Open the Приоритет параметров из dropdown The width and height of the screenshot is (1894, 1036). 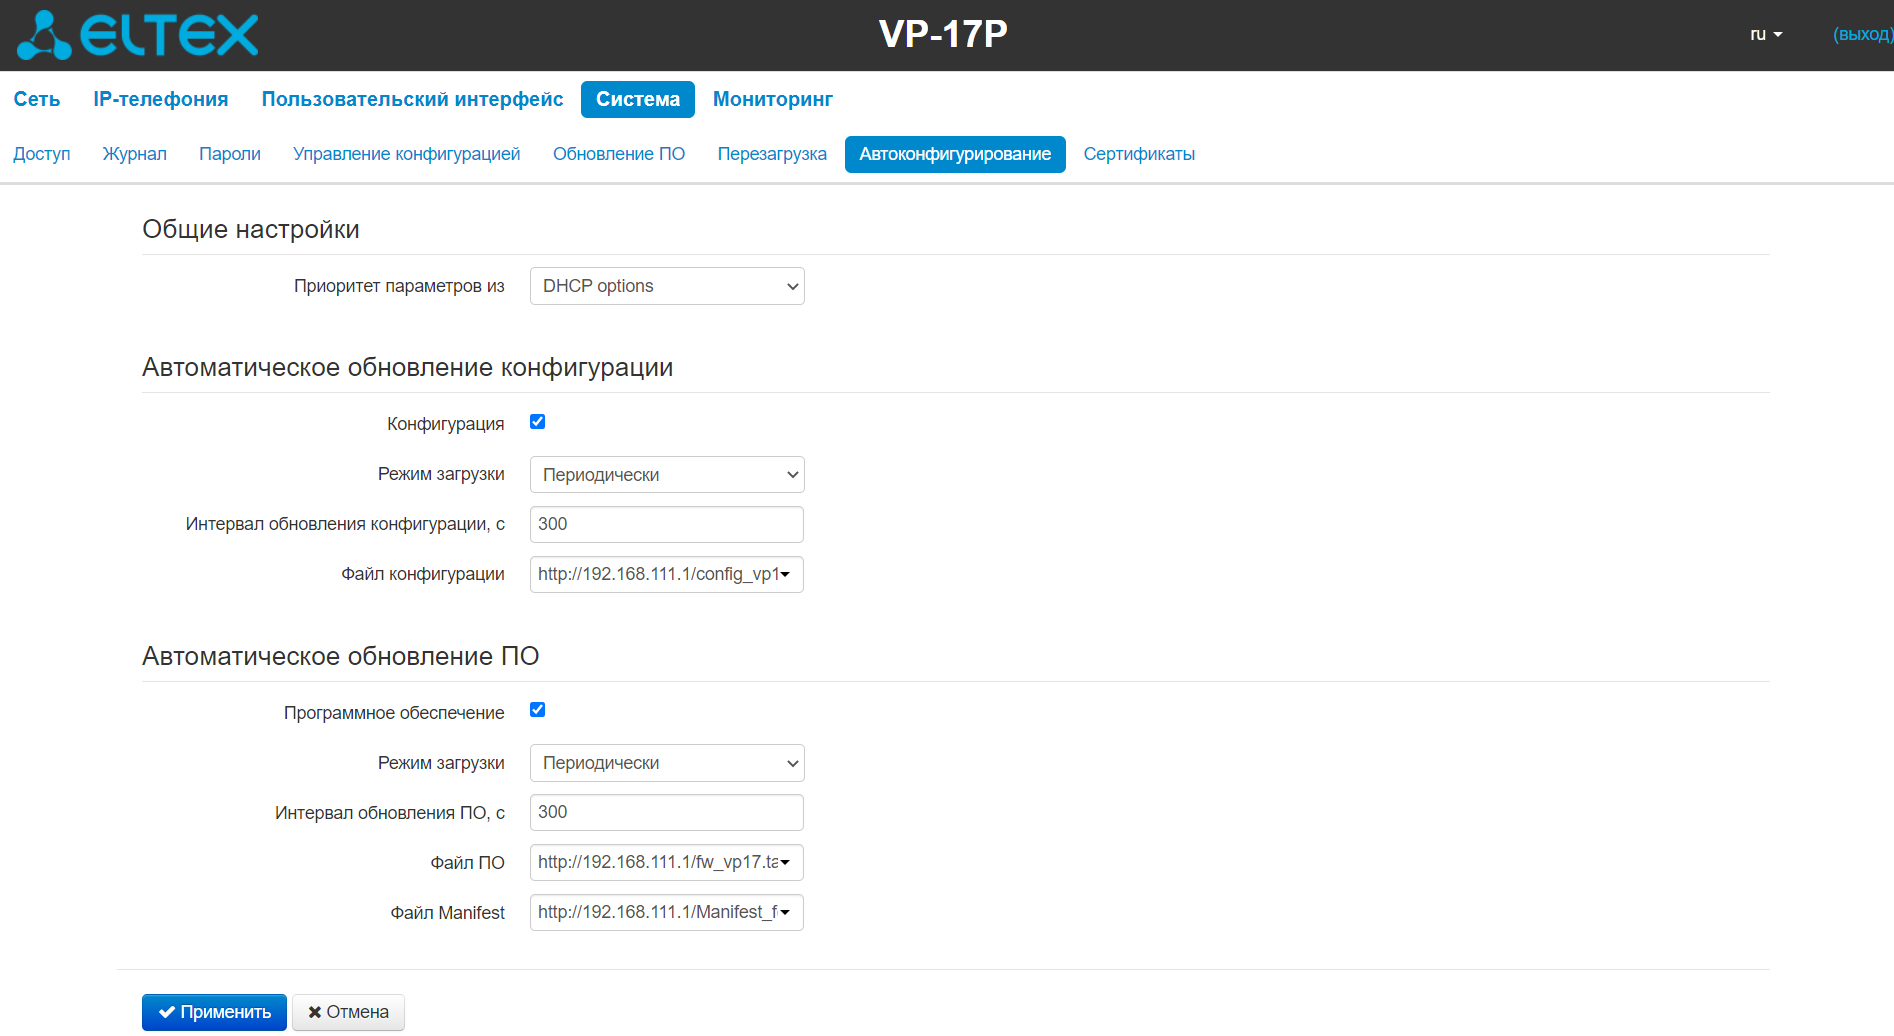point(667,286)
